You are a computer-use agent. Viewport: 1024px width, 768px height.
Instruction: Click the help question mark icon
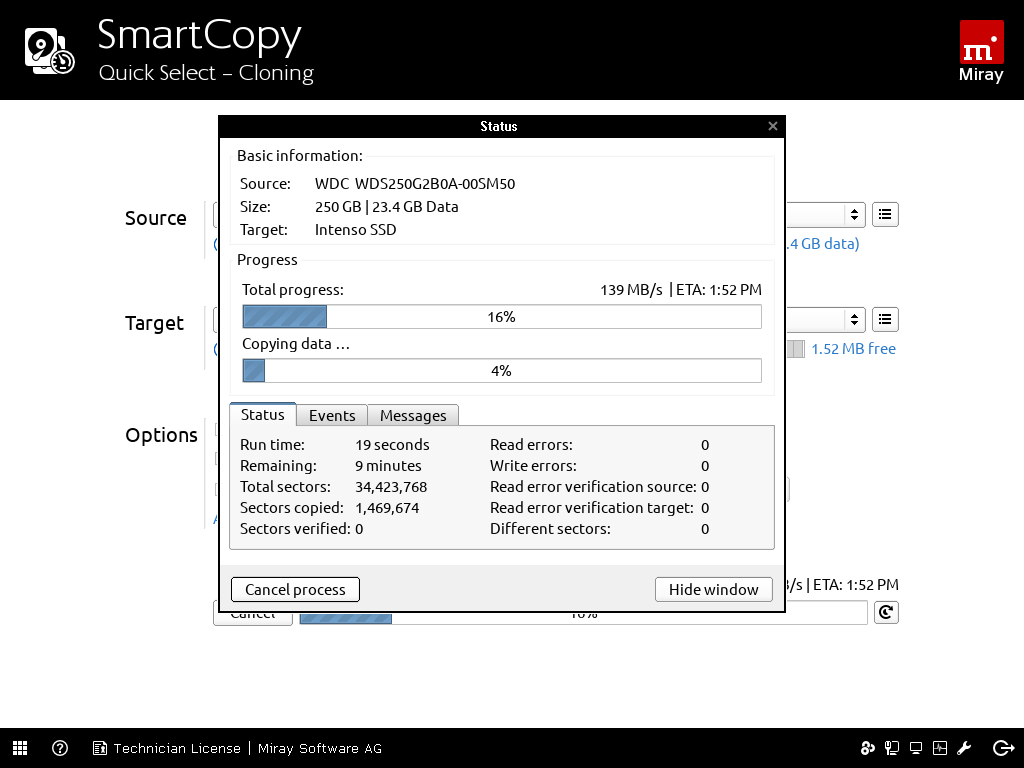point(60,748)
